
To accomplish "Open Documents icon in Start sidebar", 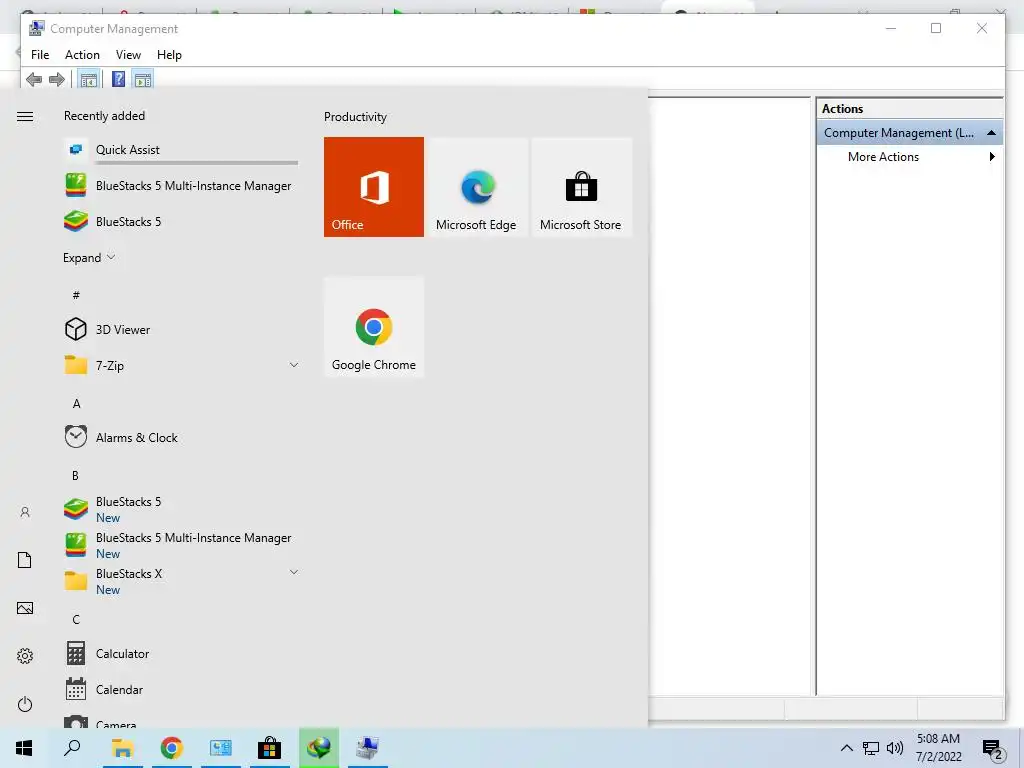I will (25, 560).
